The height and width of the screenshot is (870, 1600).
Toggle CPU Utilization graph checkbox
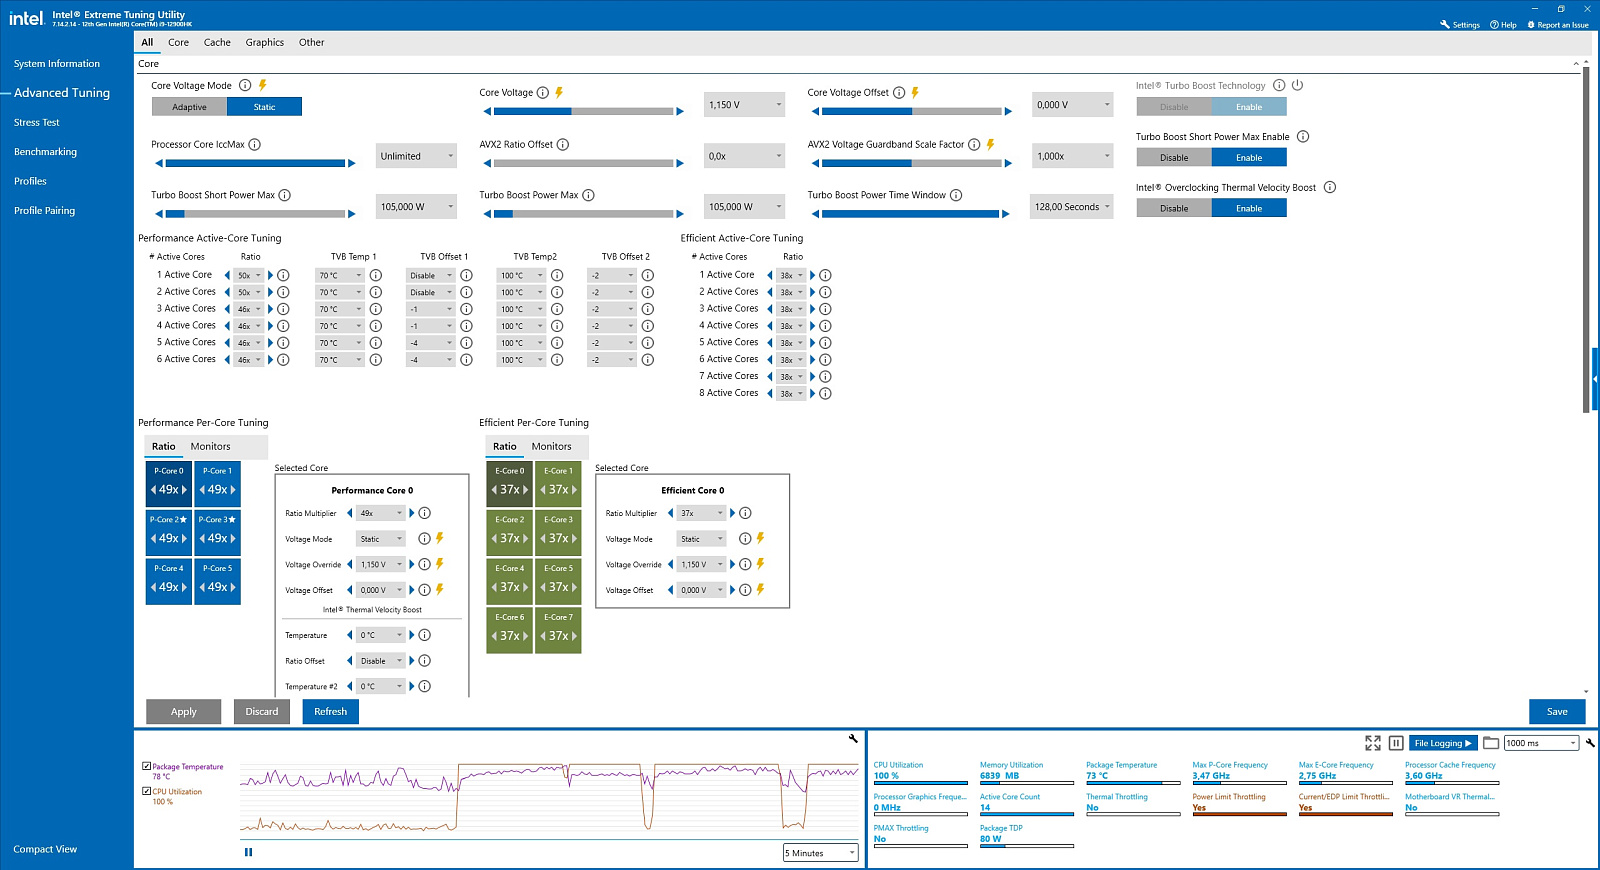point(147,791)
